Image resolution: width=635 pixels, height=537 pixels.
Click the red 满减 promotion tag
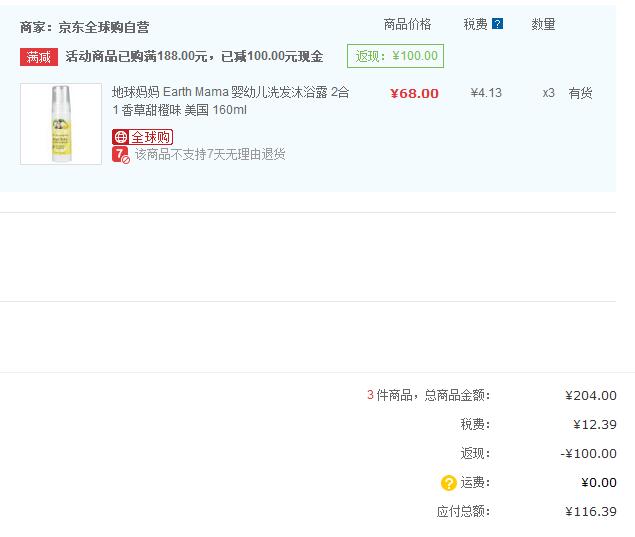tap(39, 57)
